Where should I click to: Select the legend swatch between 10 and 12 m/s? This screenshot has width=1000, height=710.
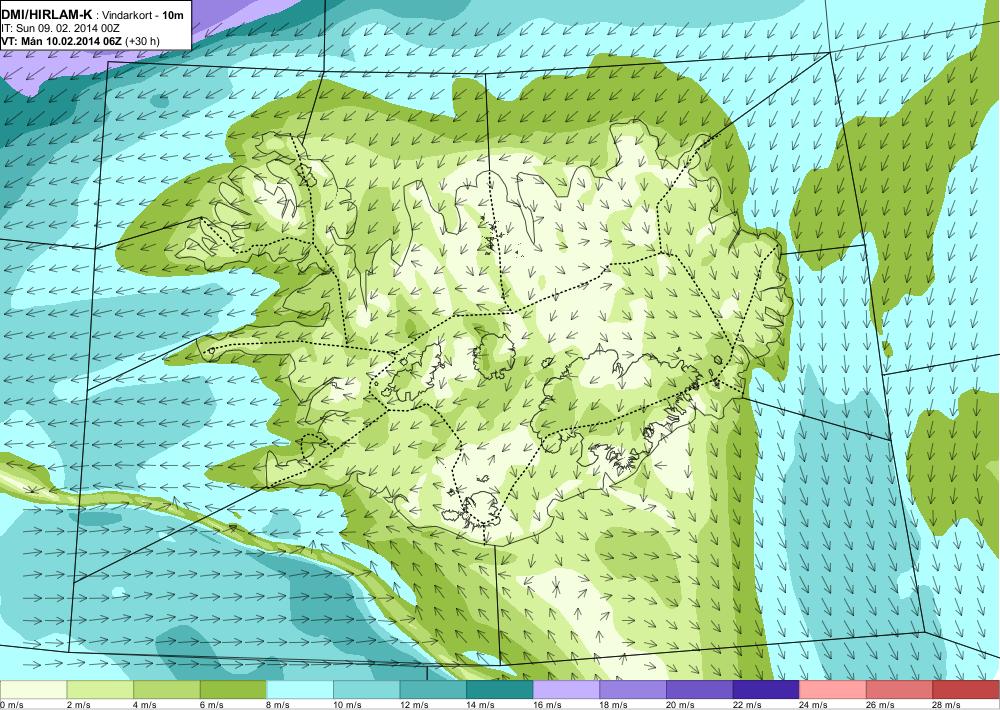pyautogui.click(x=366, y=690)
